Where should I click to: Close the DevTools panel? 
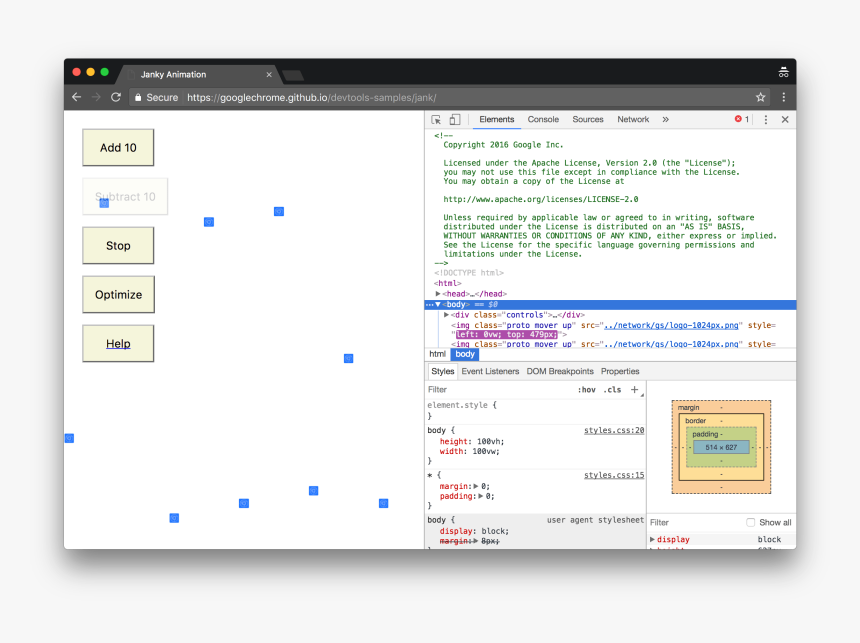(x=785, y=120)
